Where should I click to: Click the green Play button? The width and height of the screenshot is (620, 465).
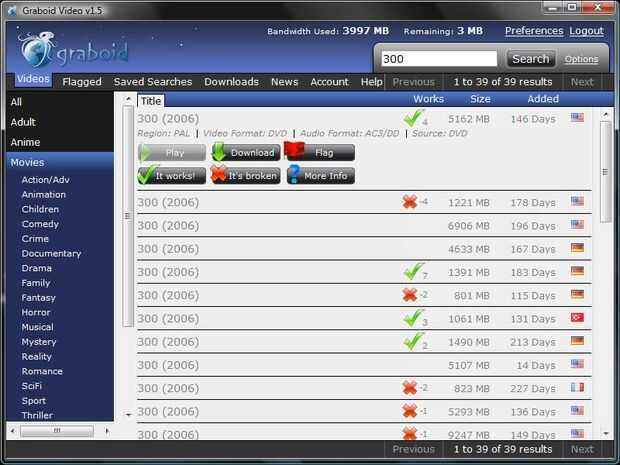(172, 153)
